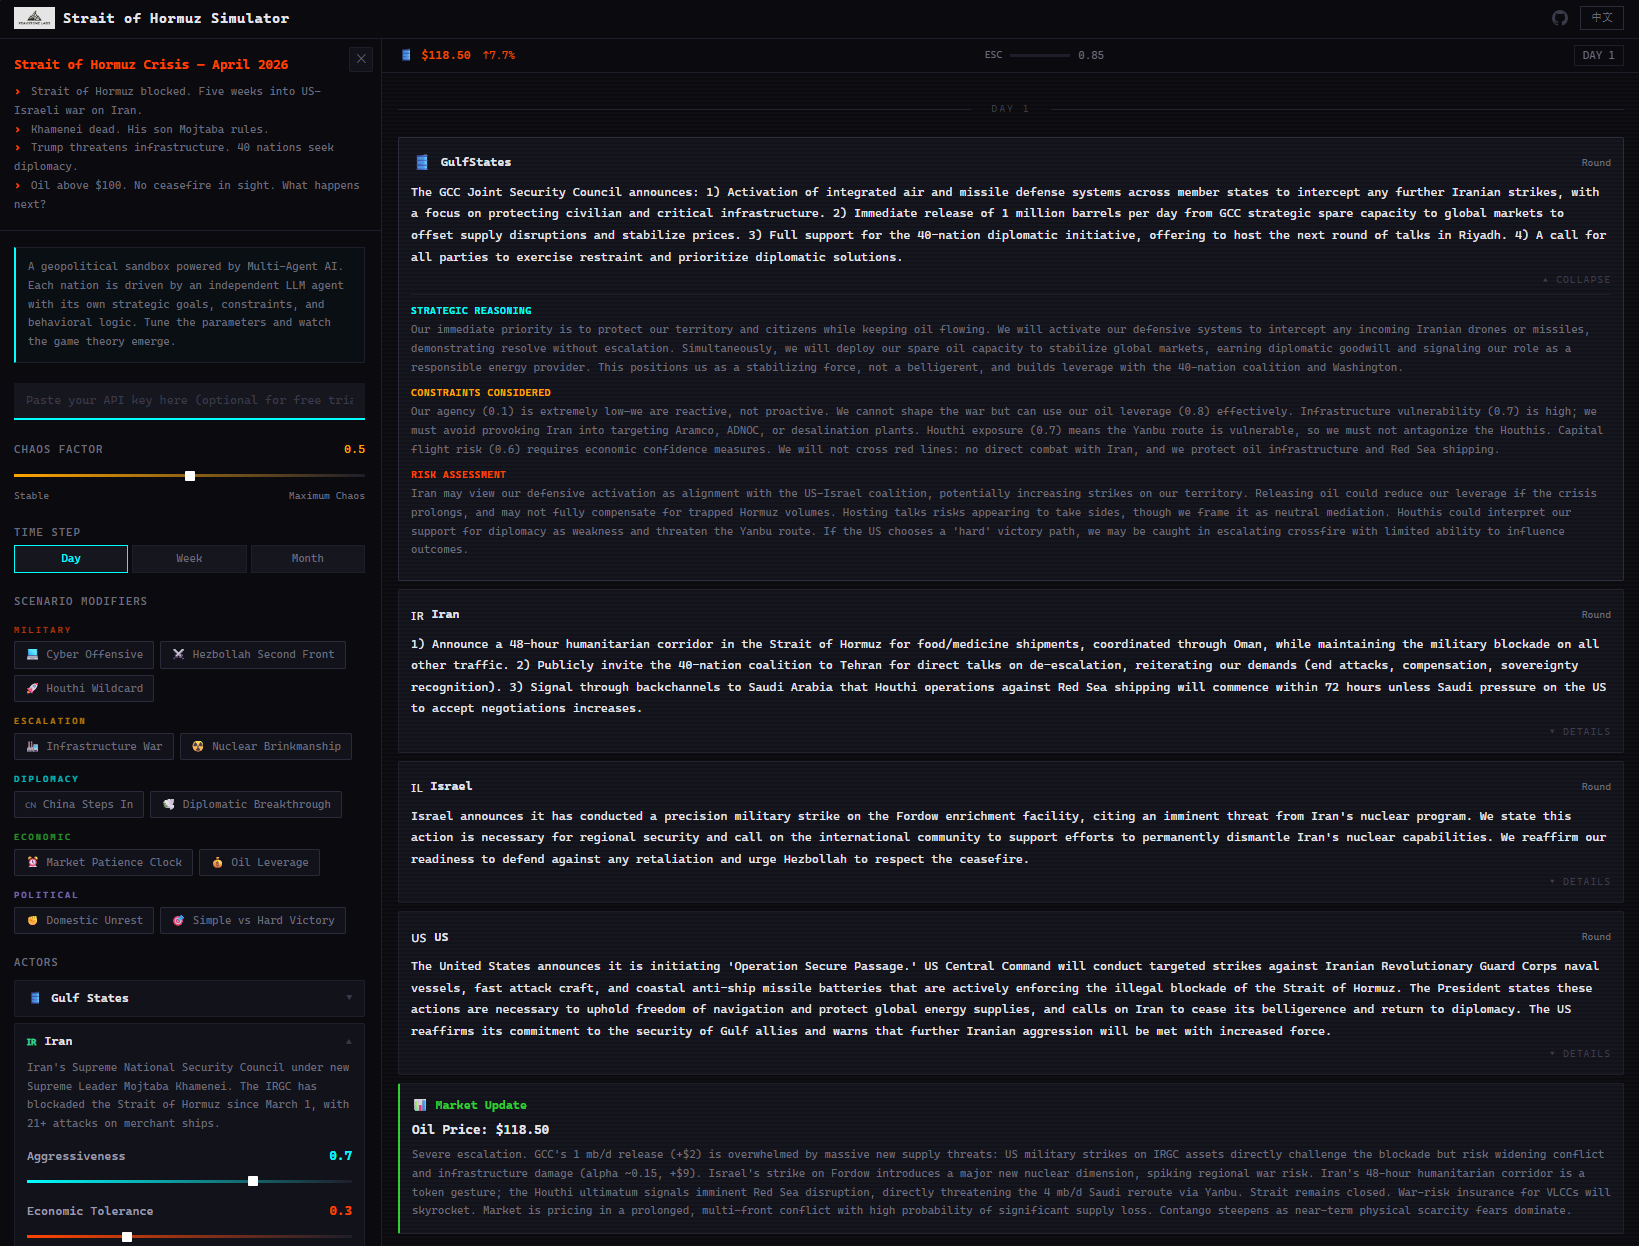
Task: Toggle Diplomatic Breakthrough modifier
Action: 246,805
